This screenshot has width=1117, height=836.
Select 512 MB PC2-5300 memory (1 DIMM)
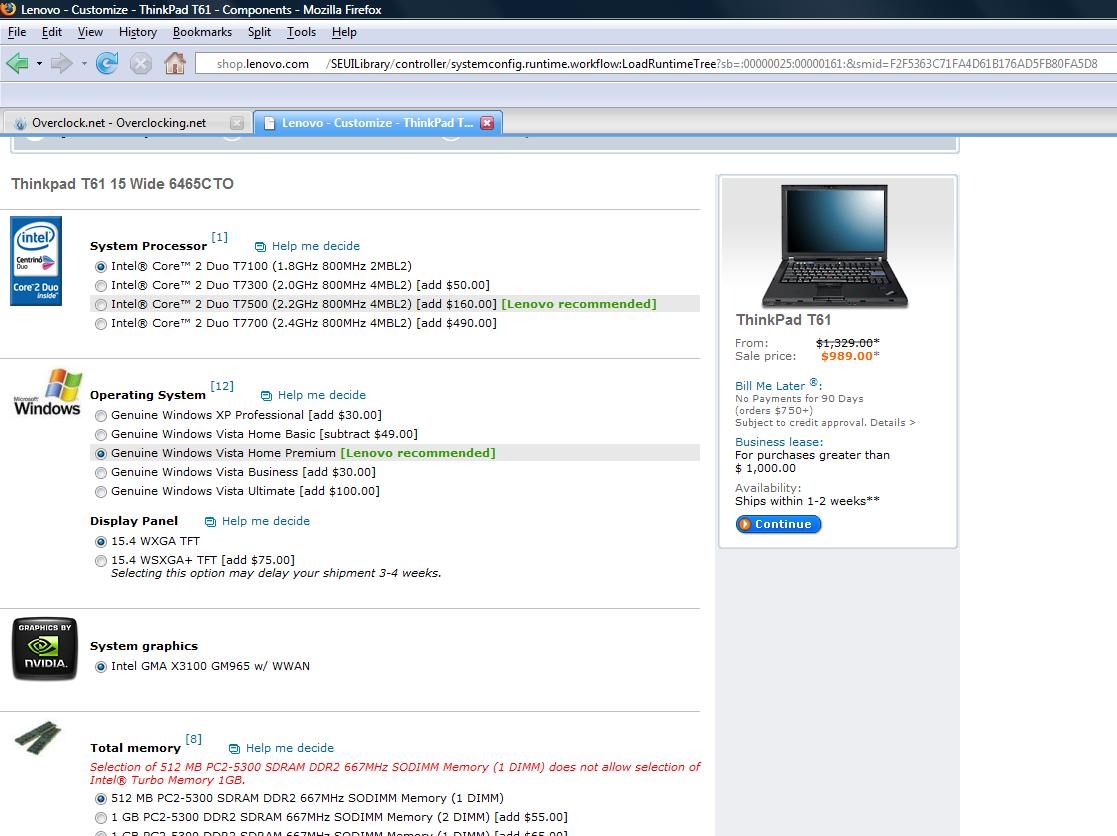(x=100, y=799)
